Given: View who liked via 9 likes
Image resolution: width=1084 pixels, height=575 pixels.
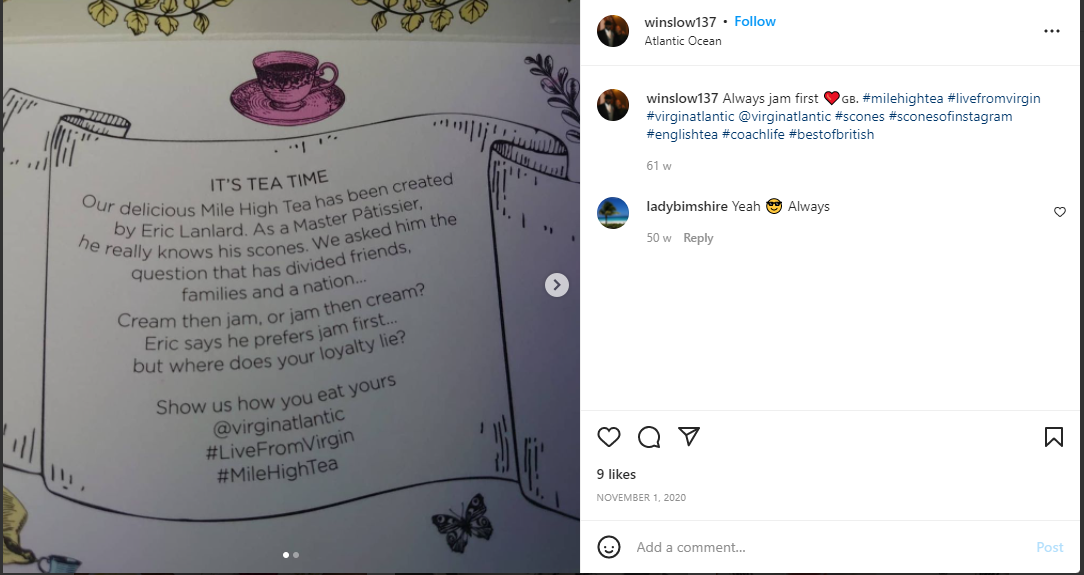Looking at the screenshot, I should tap(616, 474).
